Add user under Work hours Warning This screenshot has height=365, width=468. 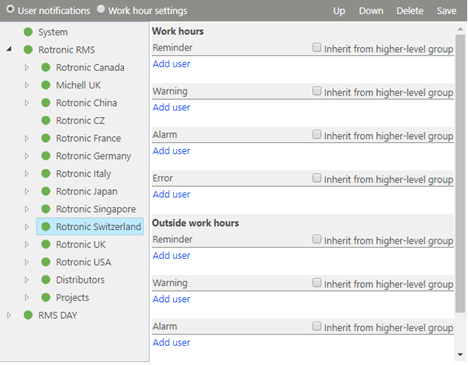coord(171,107)
